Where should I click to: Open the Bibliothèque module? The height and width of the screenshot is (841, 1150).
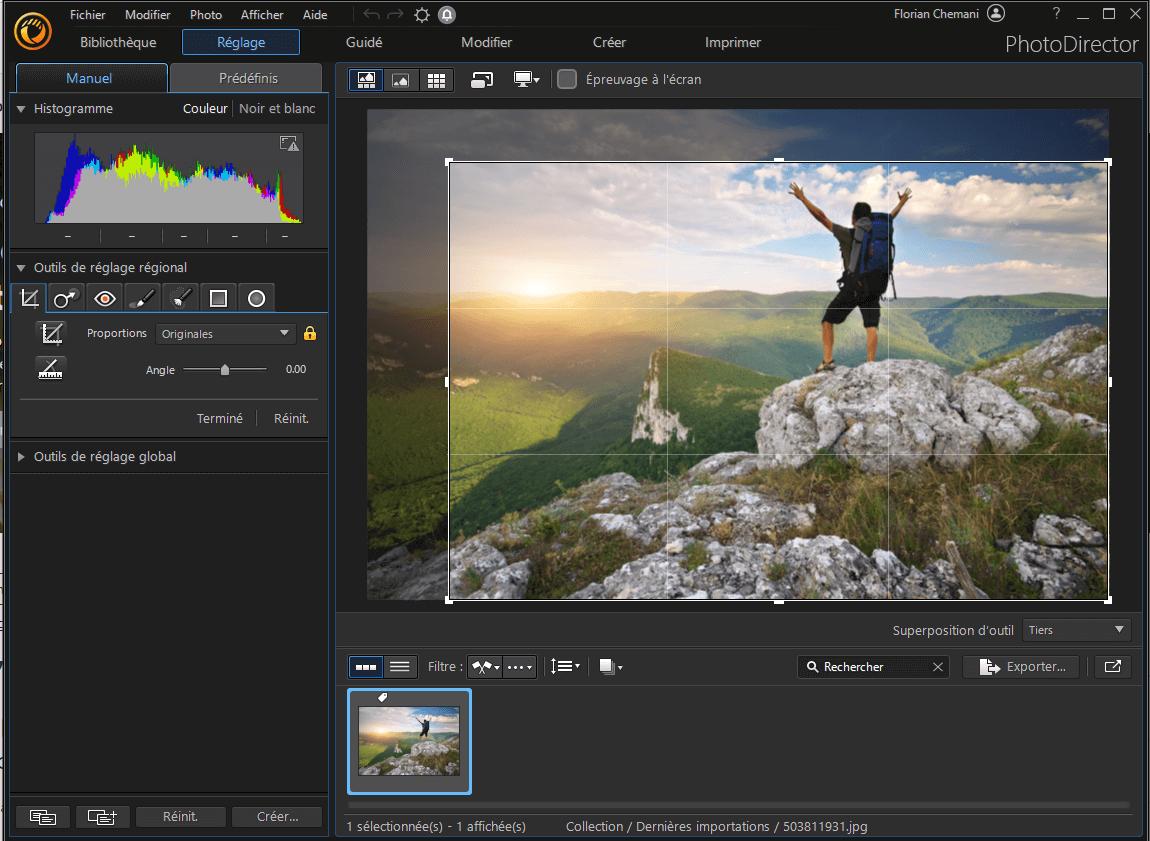(117, 42)
